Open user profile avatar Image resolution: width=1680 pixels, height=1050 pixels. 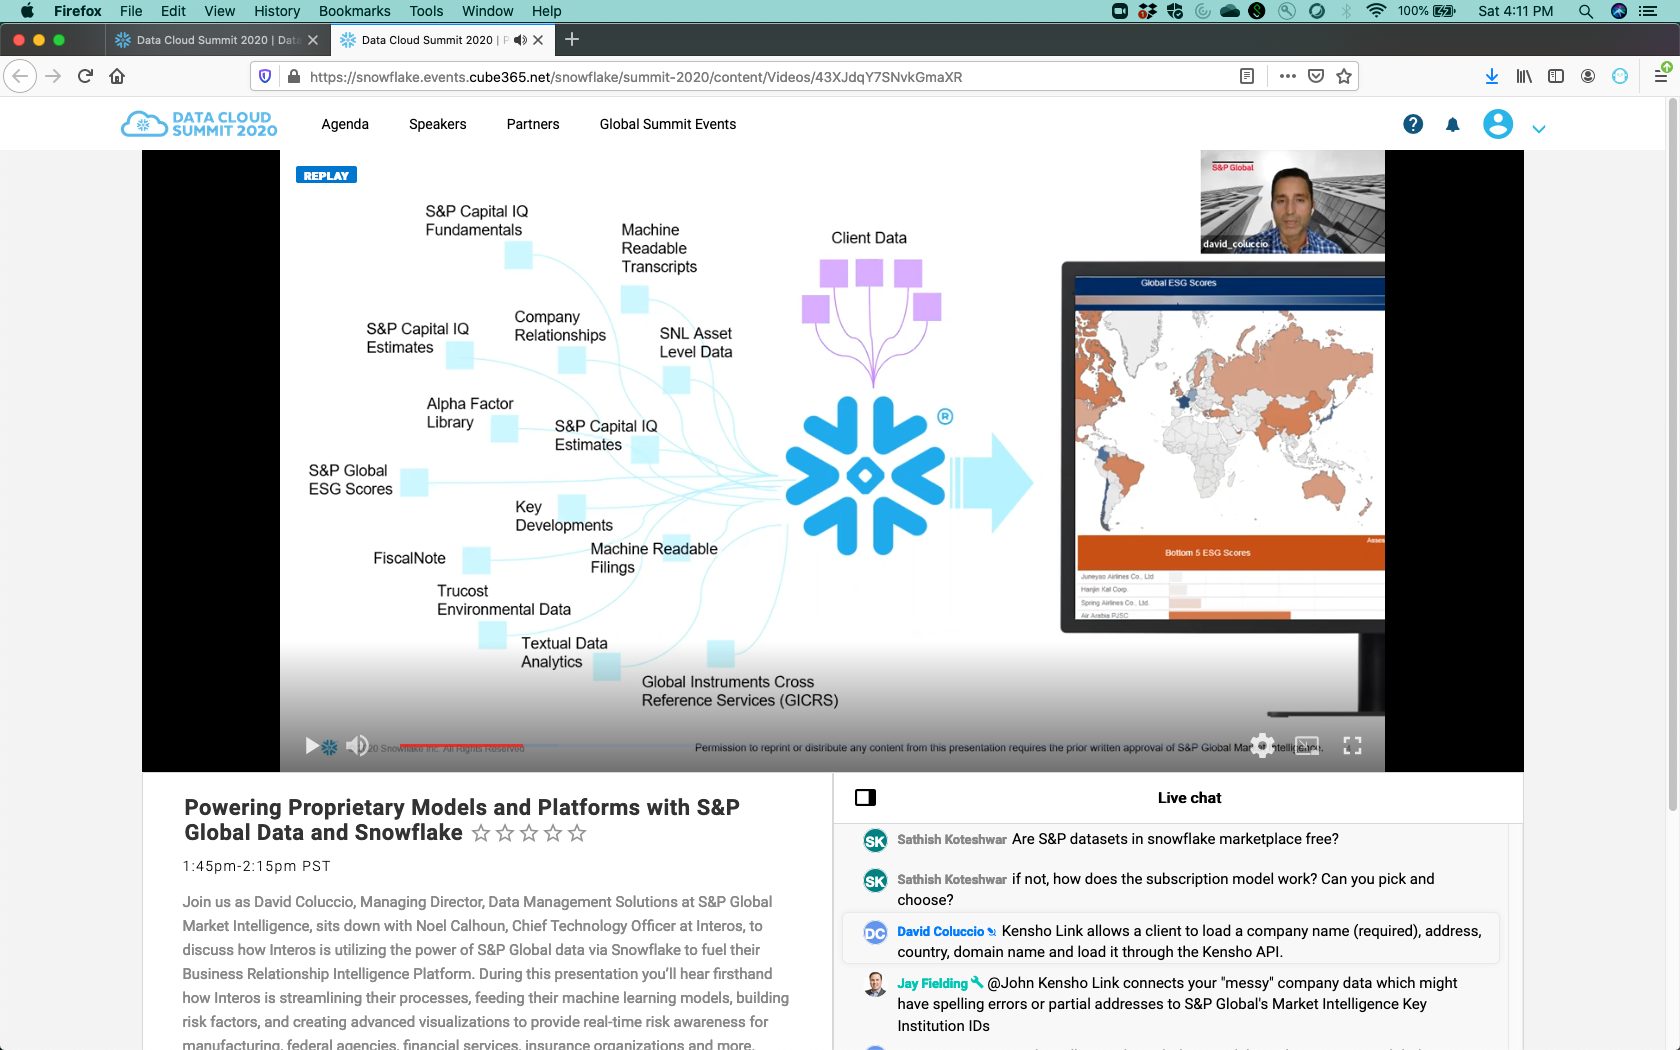tap(1498, 124)
